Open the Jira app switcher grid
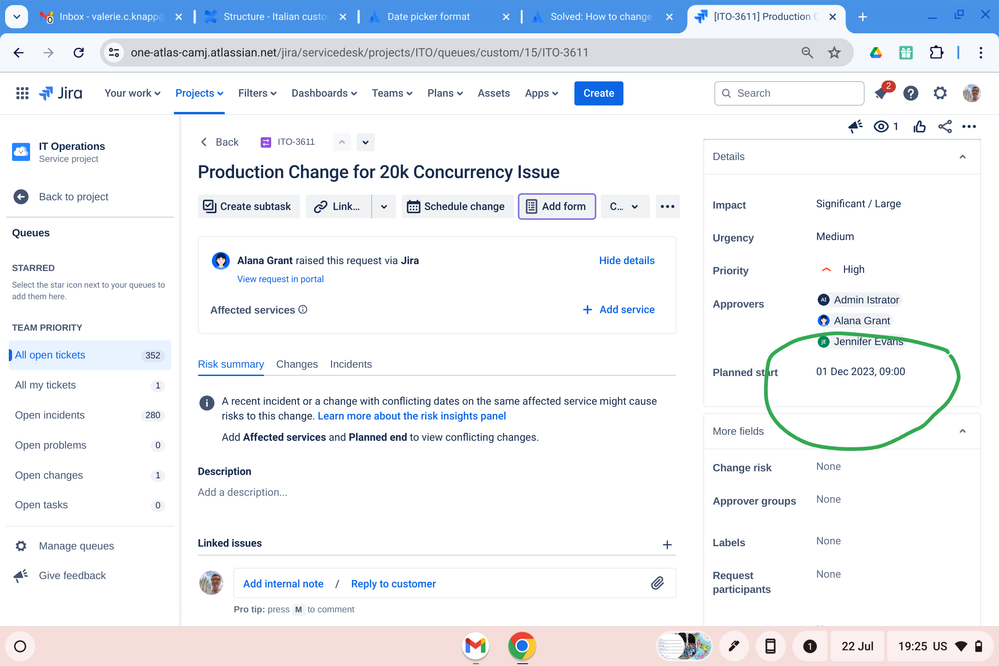This screenshot has width=999, height=666. (x=22, y=93)
